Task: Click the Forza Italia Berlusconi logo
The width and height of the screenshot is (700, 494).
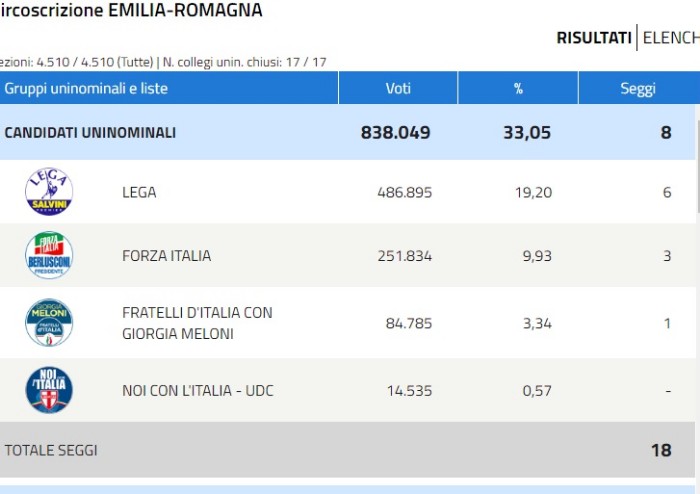Action: 49,255
